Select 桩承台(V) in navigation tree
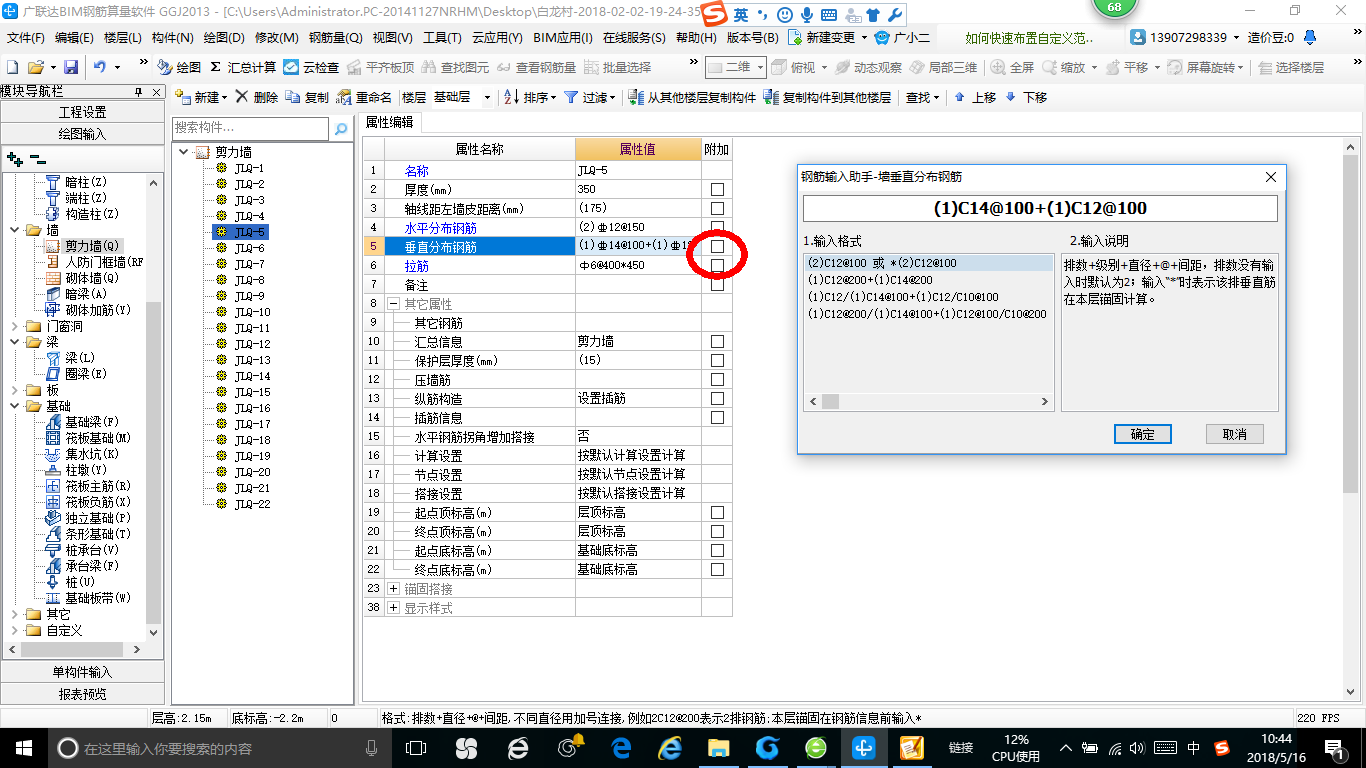 coord(82,550)
